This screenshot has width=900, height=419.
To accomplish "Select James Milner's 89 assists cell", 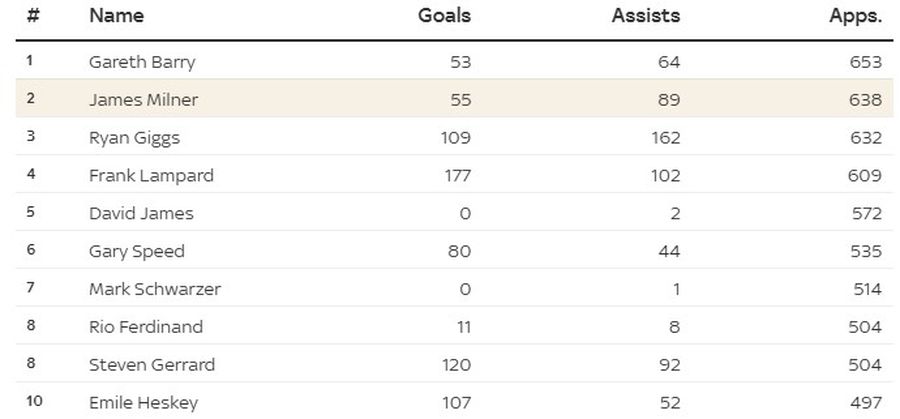I will 669,100.
